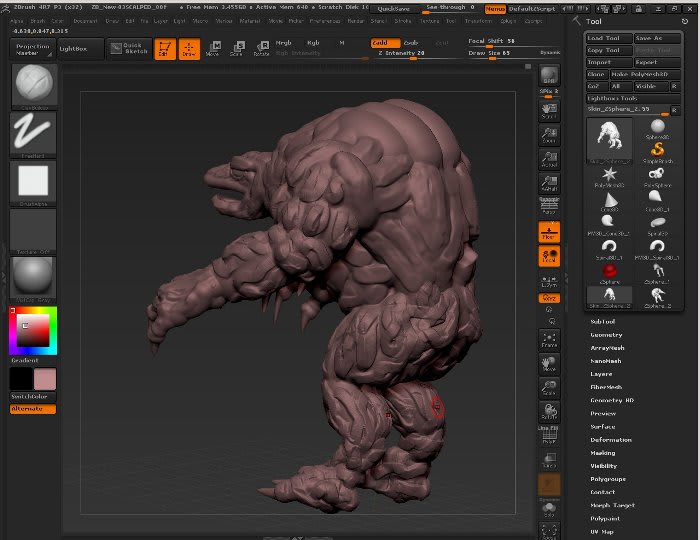
Task: Click the QuickSave button
Action: pyautogui.click(x=393, y=9)
